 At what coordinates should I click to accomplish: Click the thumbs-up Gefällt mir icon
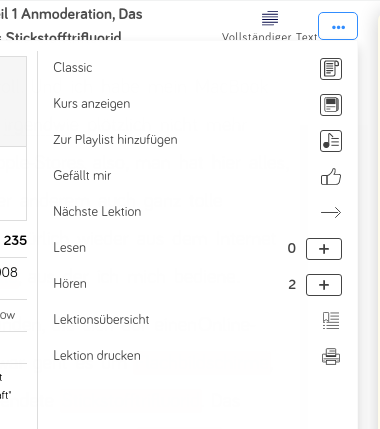331,177
